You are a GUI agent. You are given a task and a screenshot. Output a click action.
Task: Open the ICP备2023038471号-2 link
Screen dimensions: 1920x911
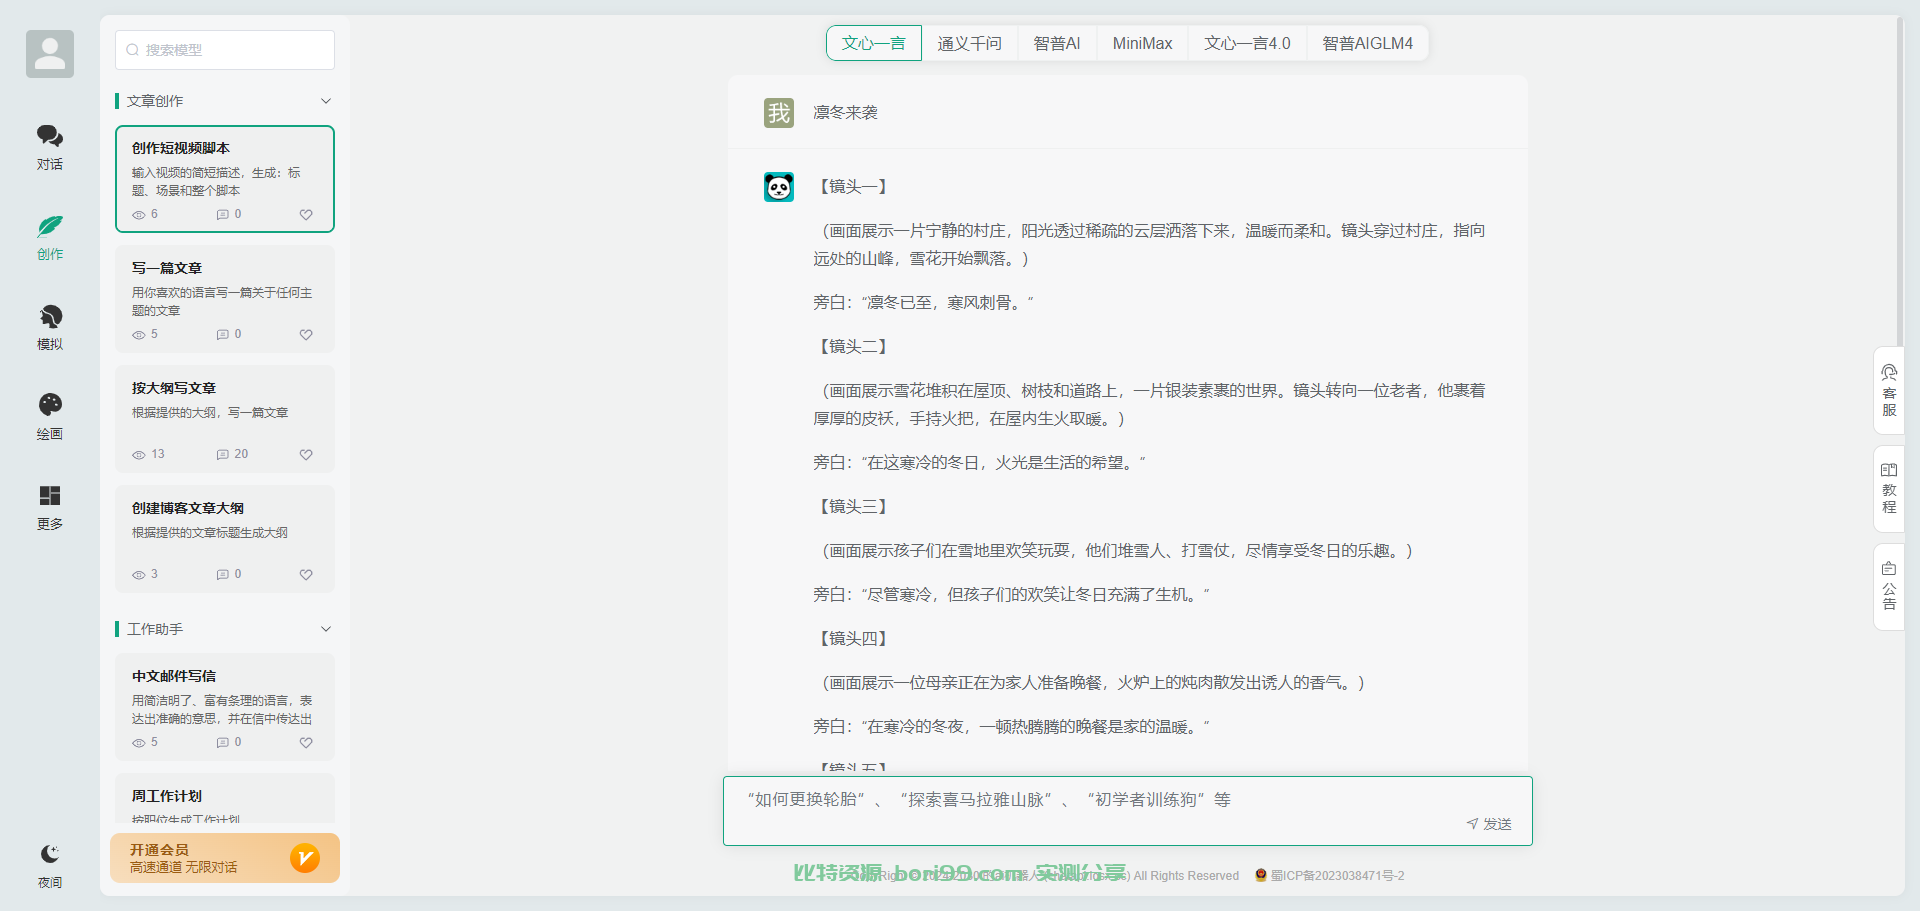[1337, 876]
